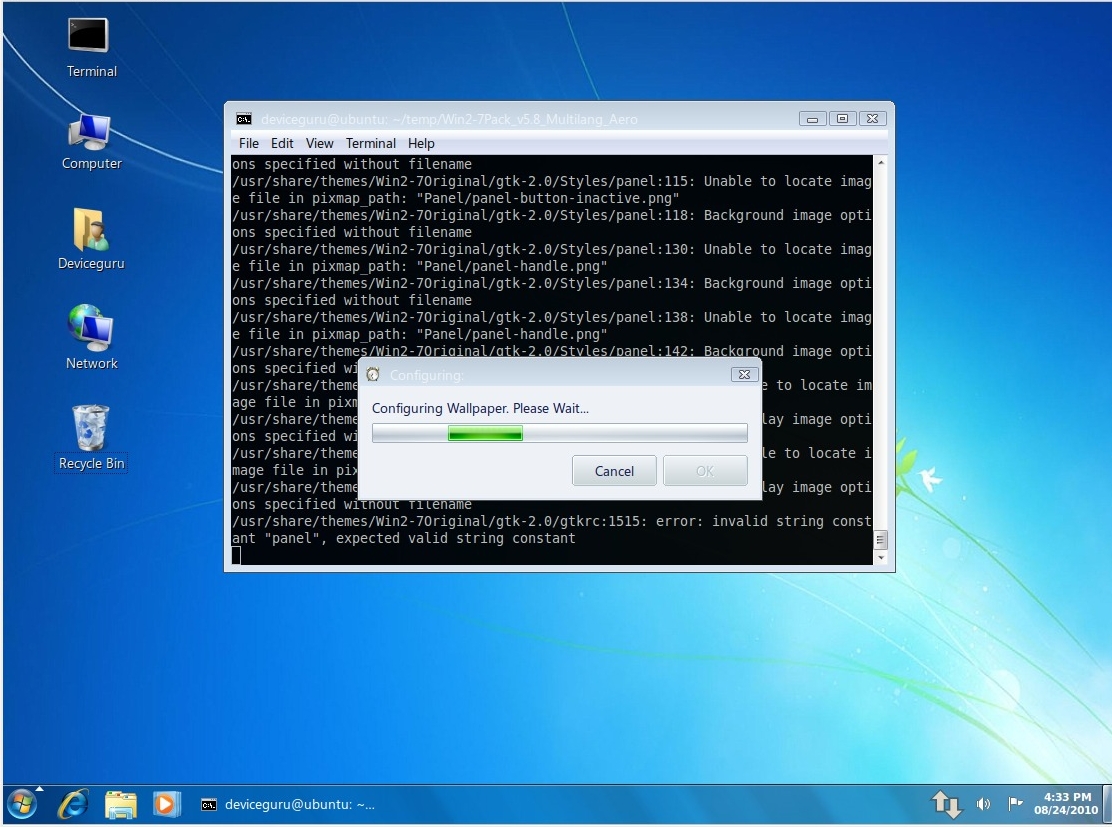The image size is (1112, 827).
Task: Click the network arrows tray icon
Action: (946, 804)
